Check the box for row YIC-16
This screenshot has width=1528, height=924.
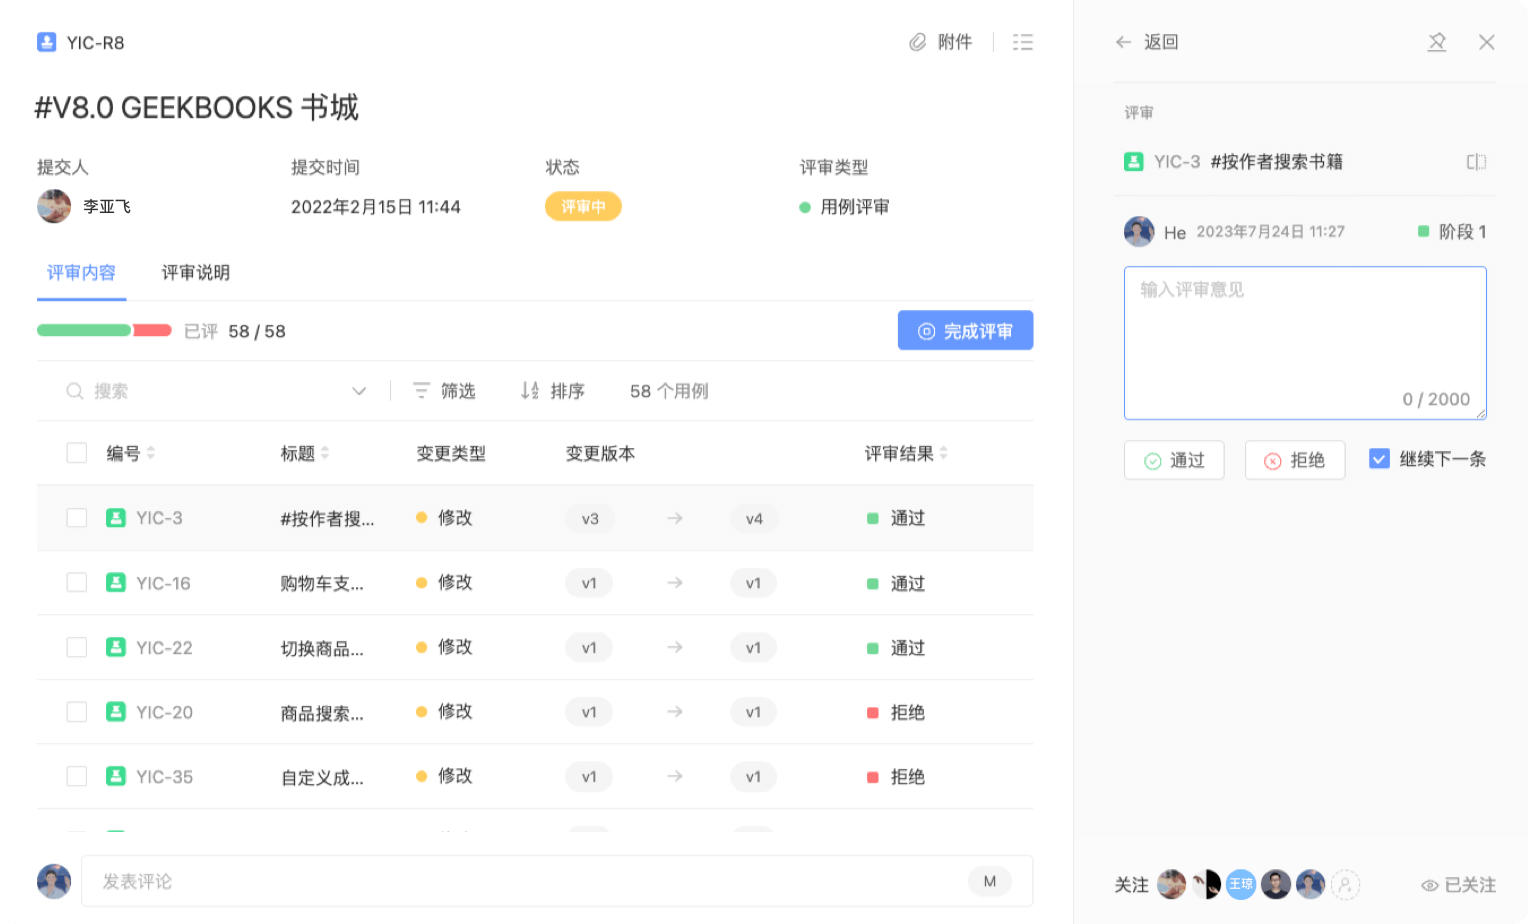tap(77, 583)
